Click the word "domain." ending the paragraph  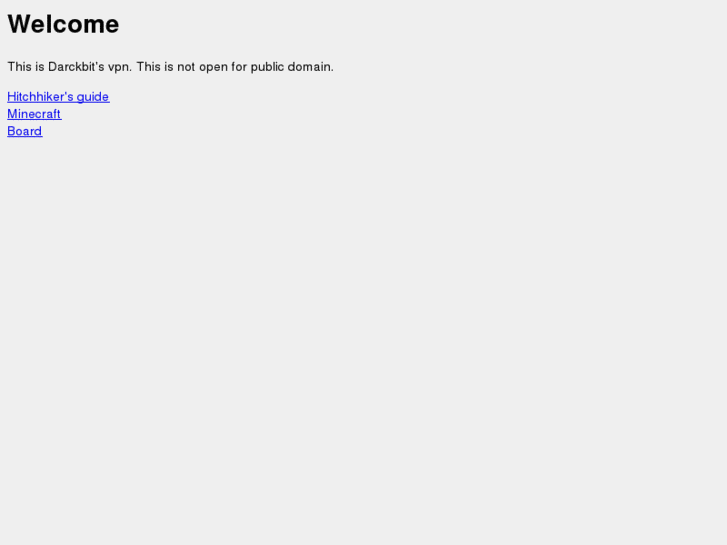311,67
